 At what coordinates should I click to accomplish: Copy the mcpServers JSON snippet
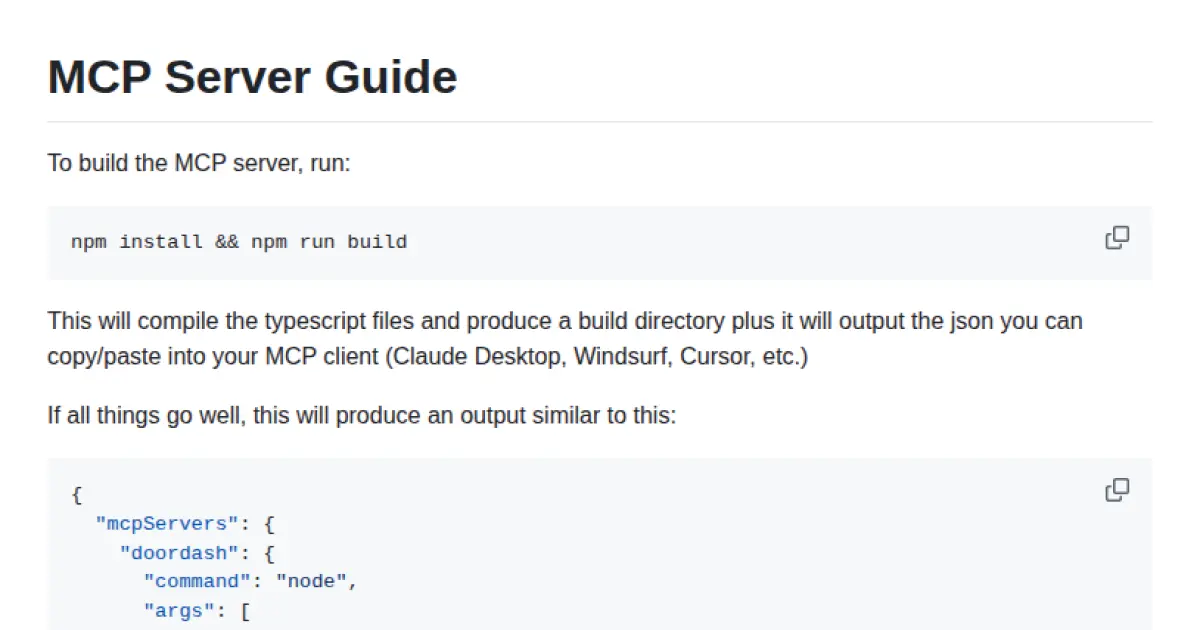point(1117,490)
